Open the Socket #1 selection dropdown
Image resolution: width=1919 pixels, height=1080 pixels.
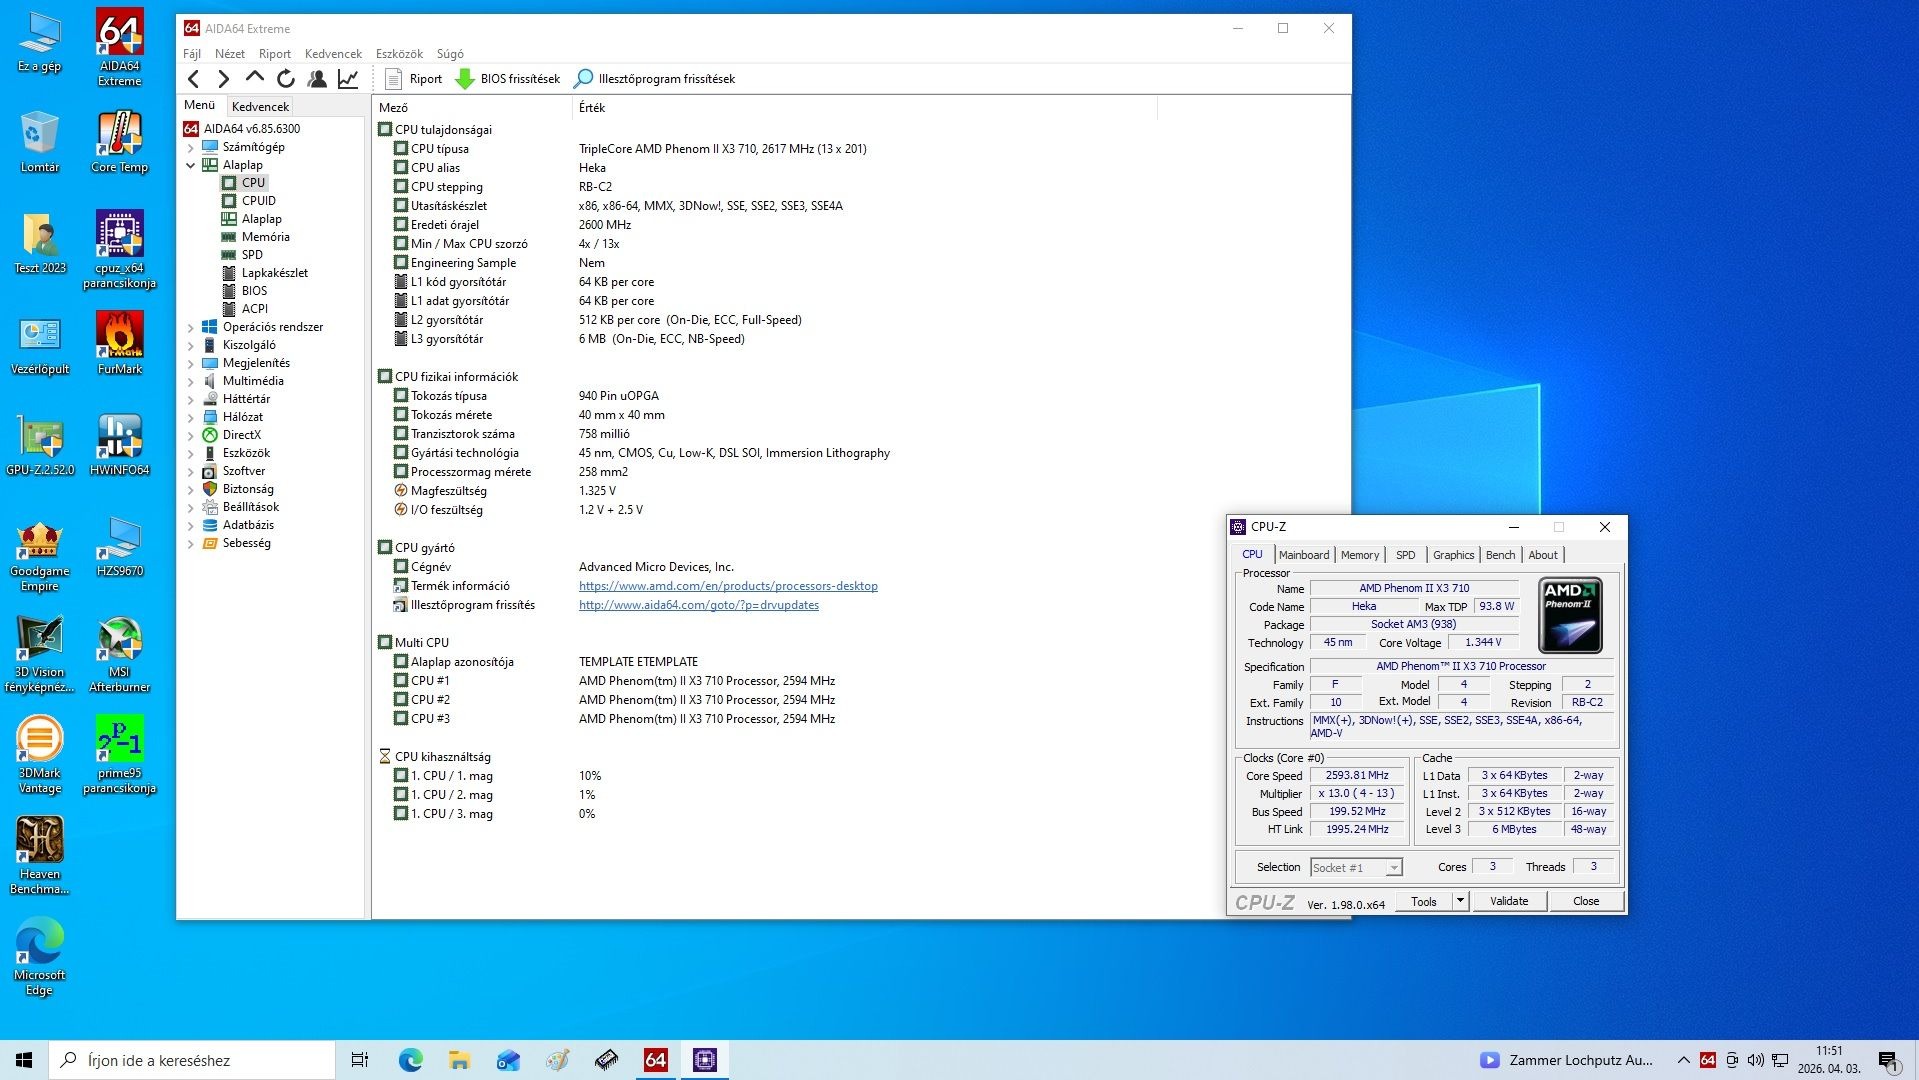(x=1394, y=868)
